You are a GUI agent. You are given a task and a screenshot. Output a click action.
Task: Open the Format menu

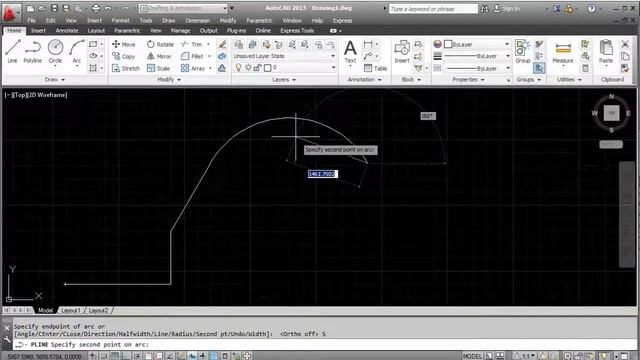(120, 20)
